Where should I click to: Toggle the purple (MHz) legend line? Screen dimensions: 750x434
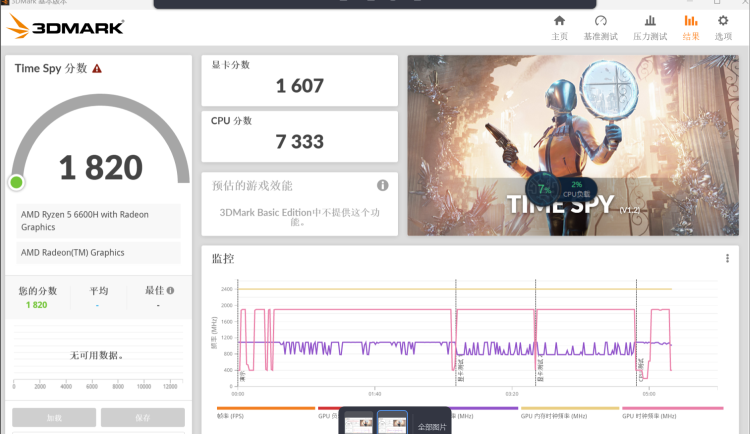click(x=484, y=412)
